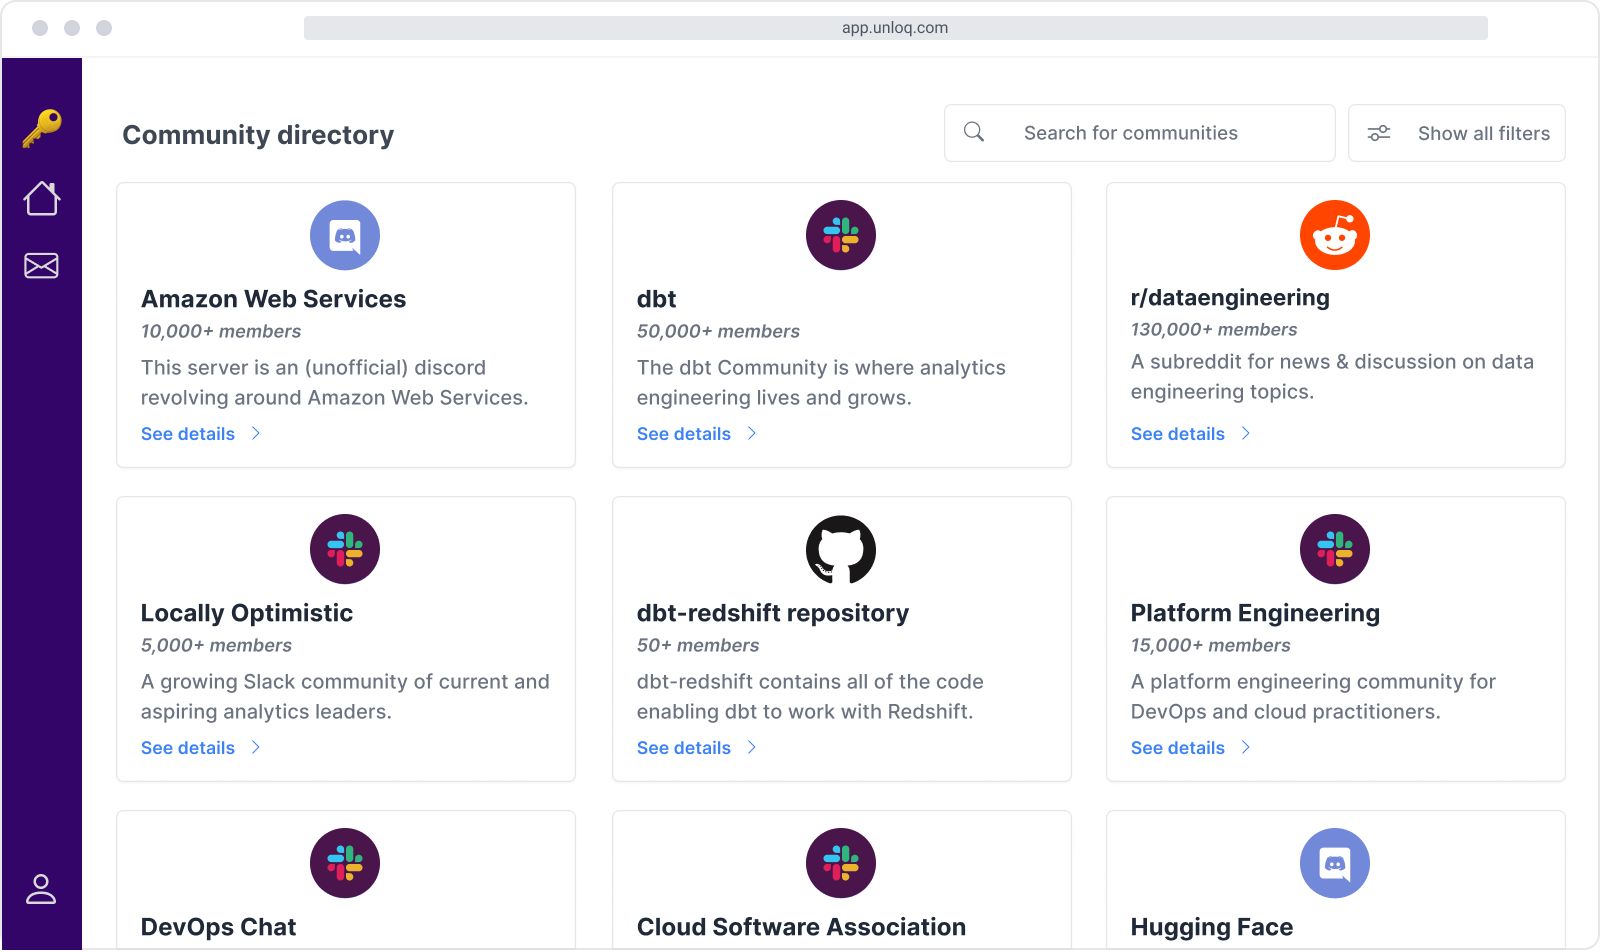The height and width of the screenshot is (952, 1600).
Task: Click the filter sliders icon
Action: (1379, 133)
